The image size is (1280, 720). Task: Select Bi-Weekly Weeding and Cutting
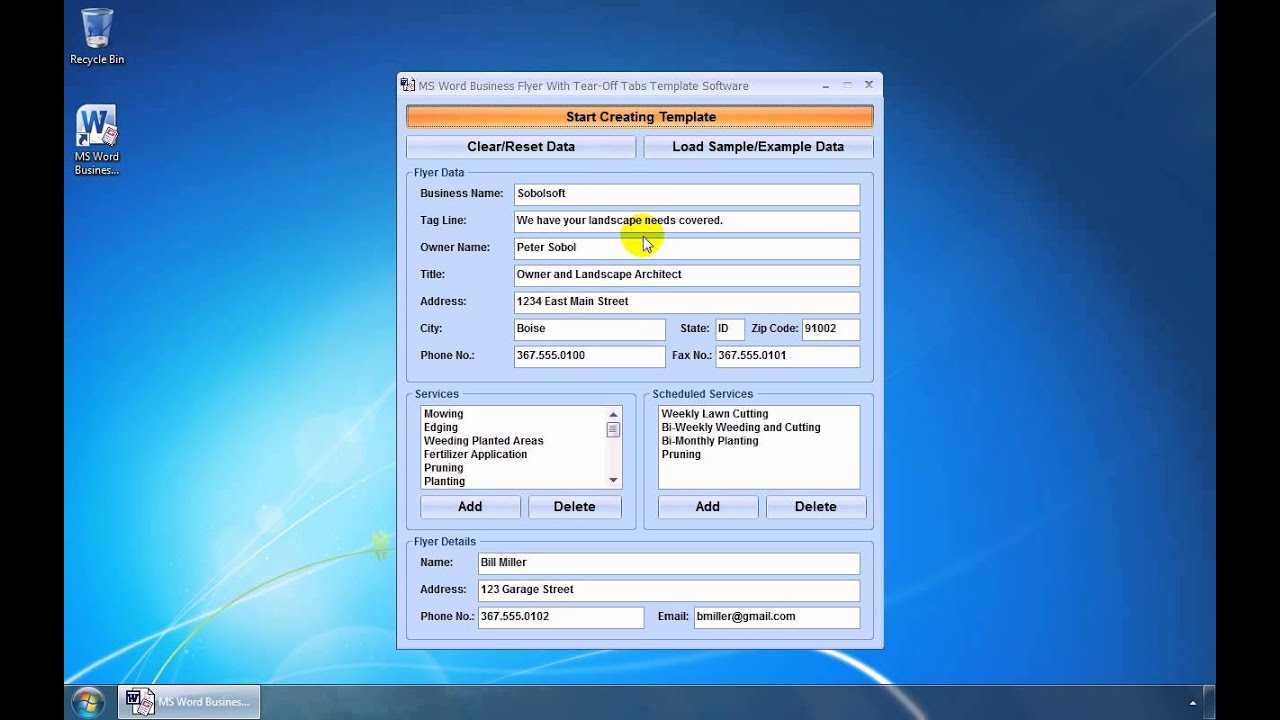(x=741, y=428)
